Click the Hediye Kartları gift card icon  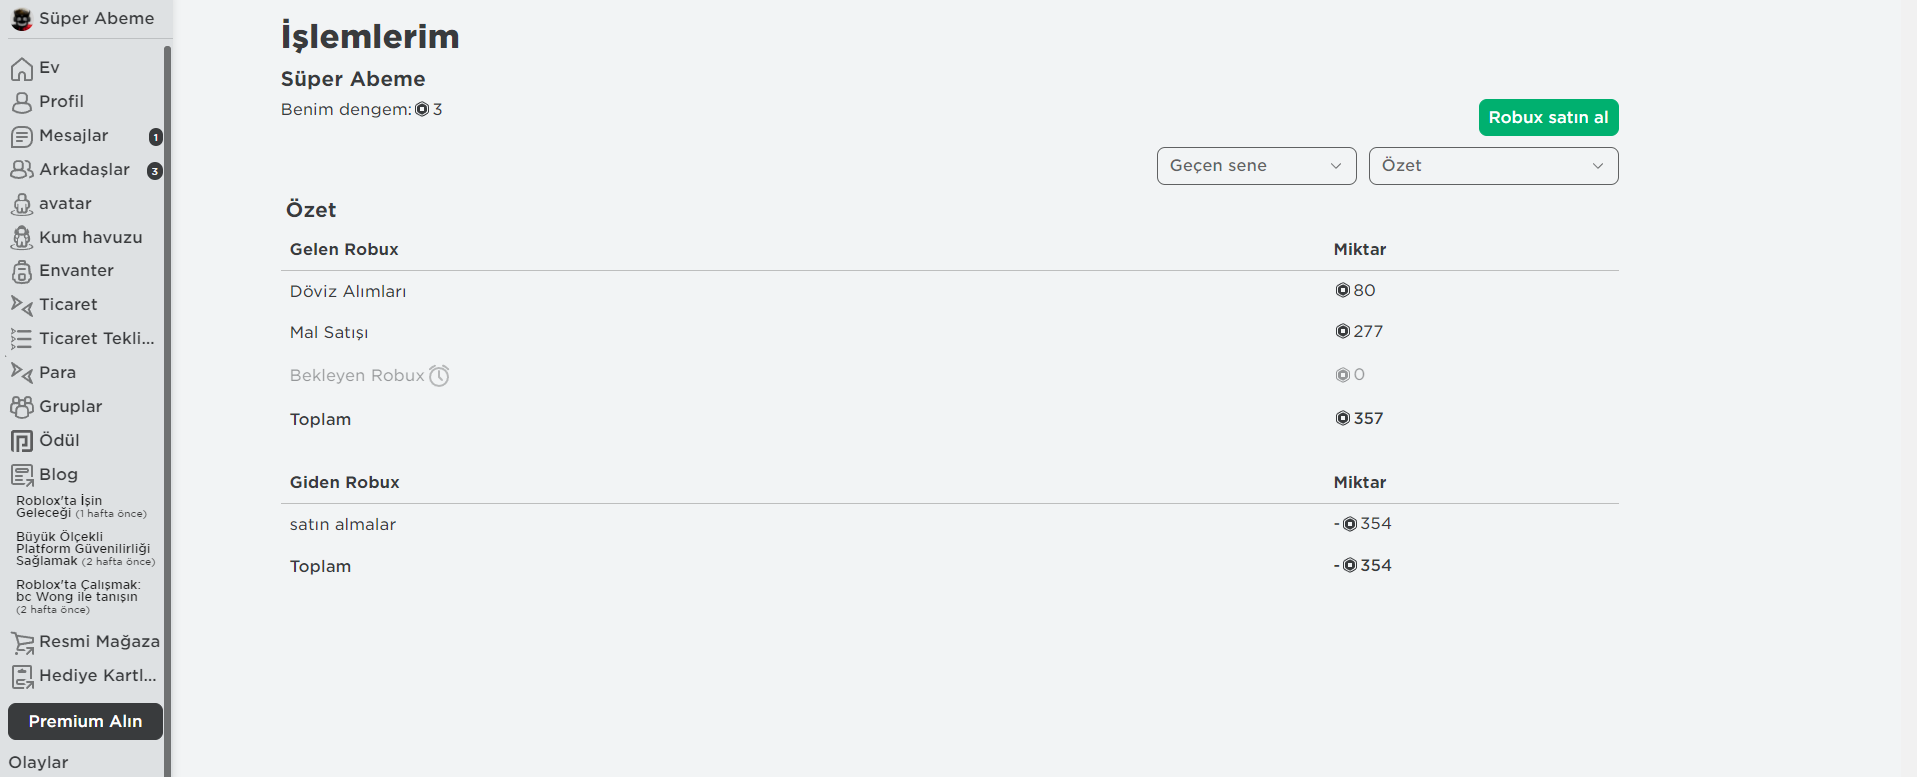point(22,677)
